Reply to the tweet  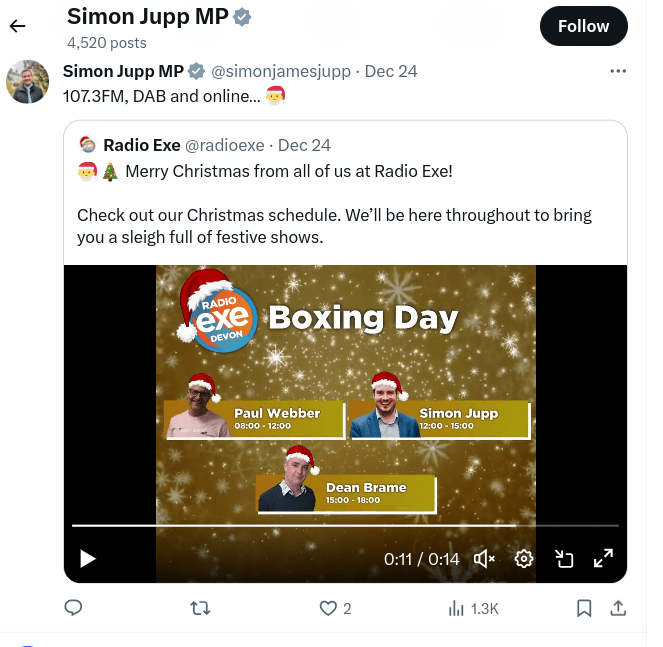tap(73, 608)
